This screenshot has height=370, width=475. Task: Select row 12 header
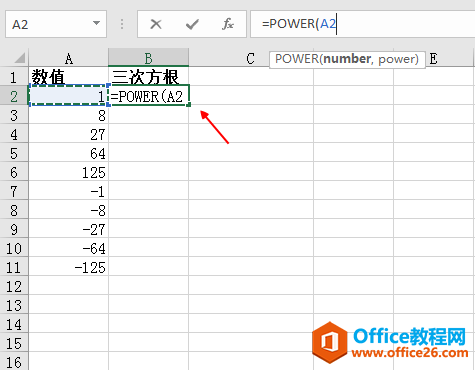click(x=14, y=286)
